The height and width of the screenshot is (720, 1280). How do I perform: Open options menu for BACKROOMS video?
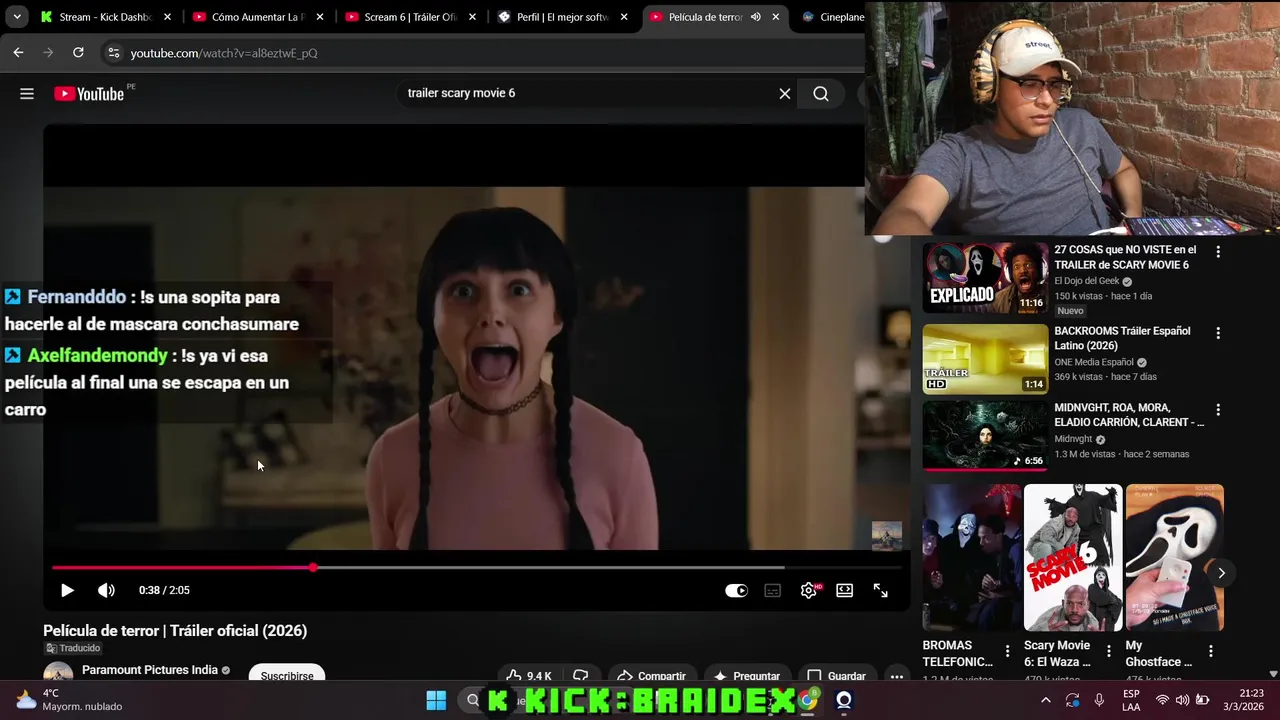point(1218,333)
